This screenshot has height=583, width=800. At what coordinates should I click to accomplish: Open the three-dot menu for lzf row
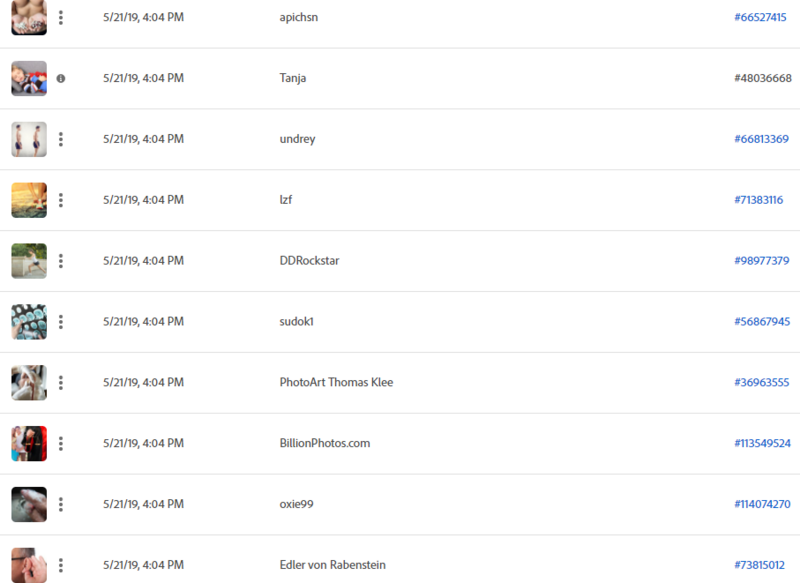(x=61, y=200)
